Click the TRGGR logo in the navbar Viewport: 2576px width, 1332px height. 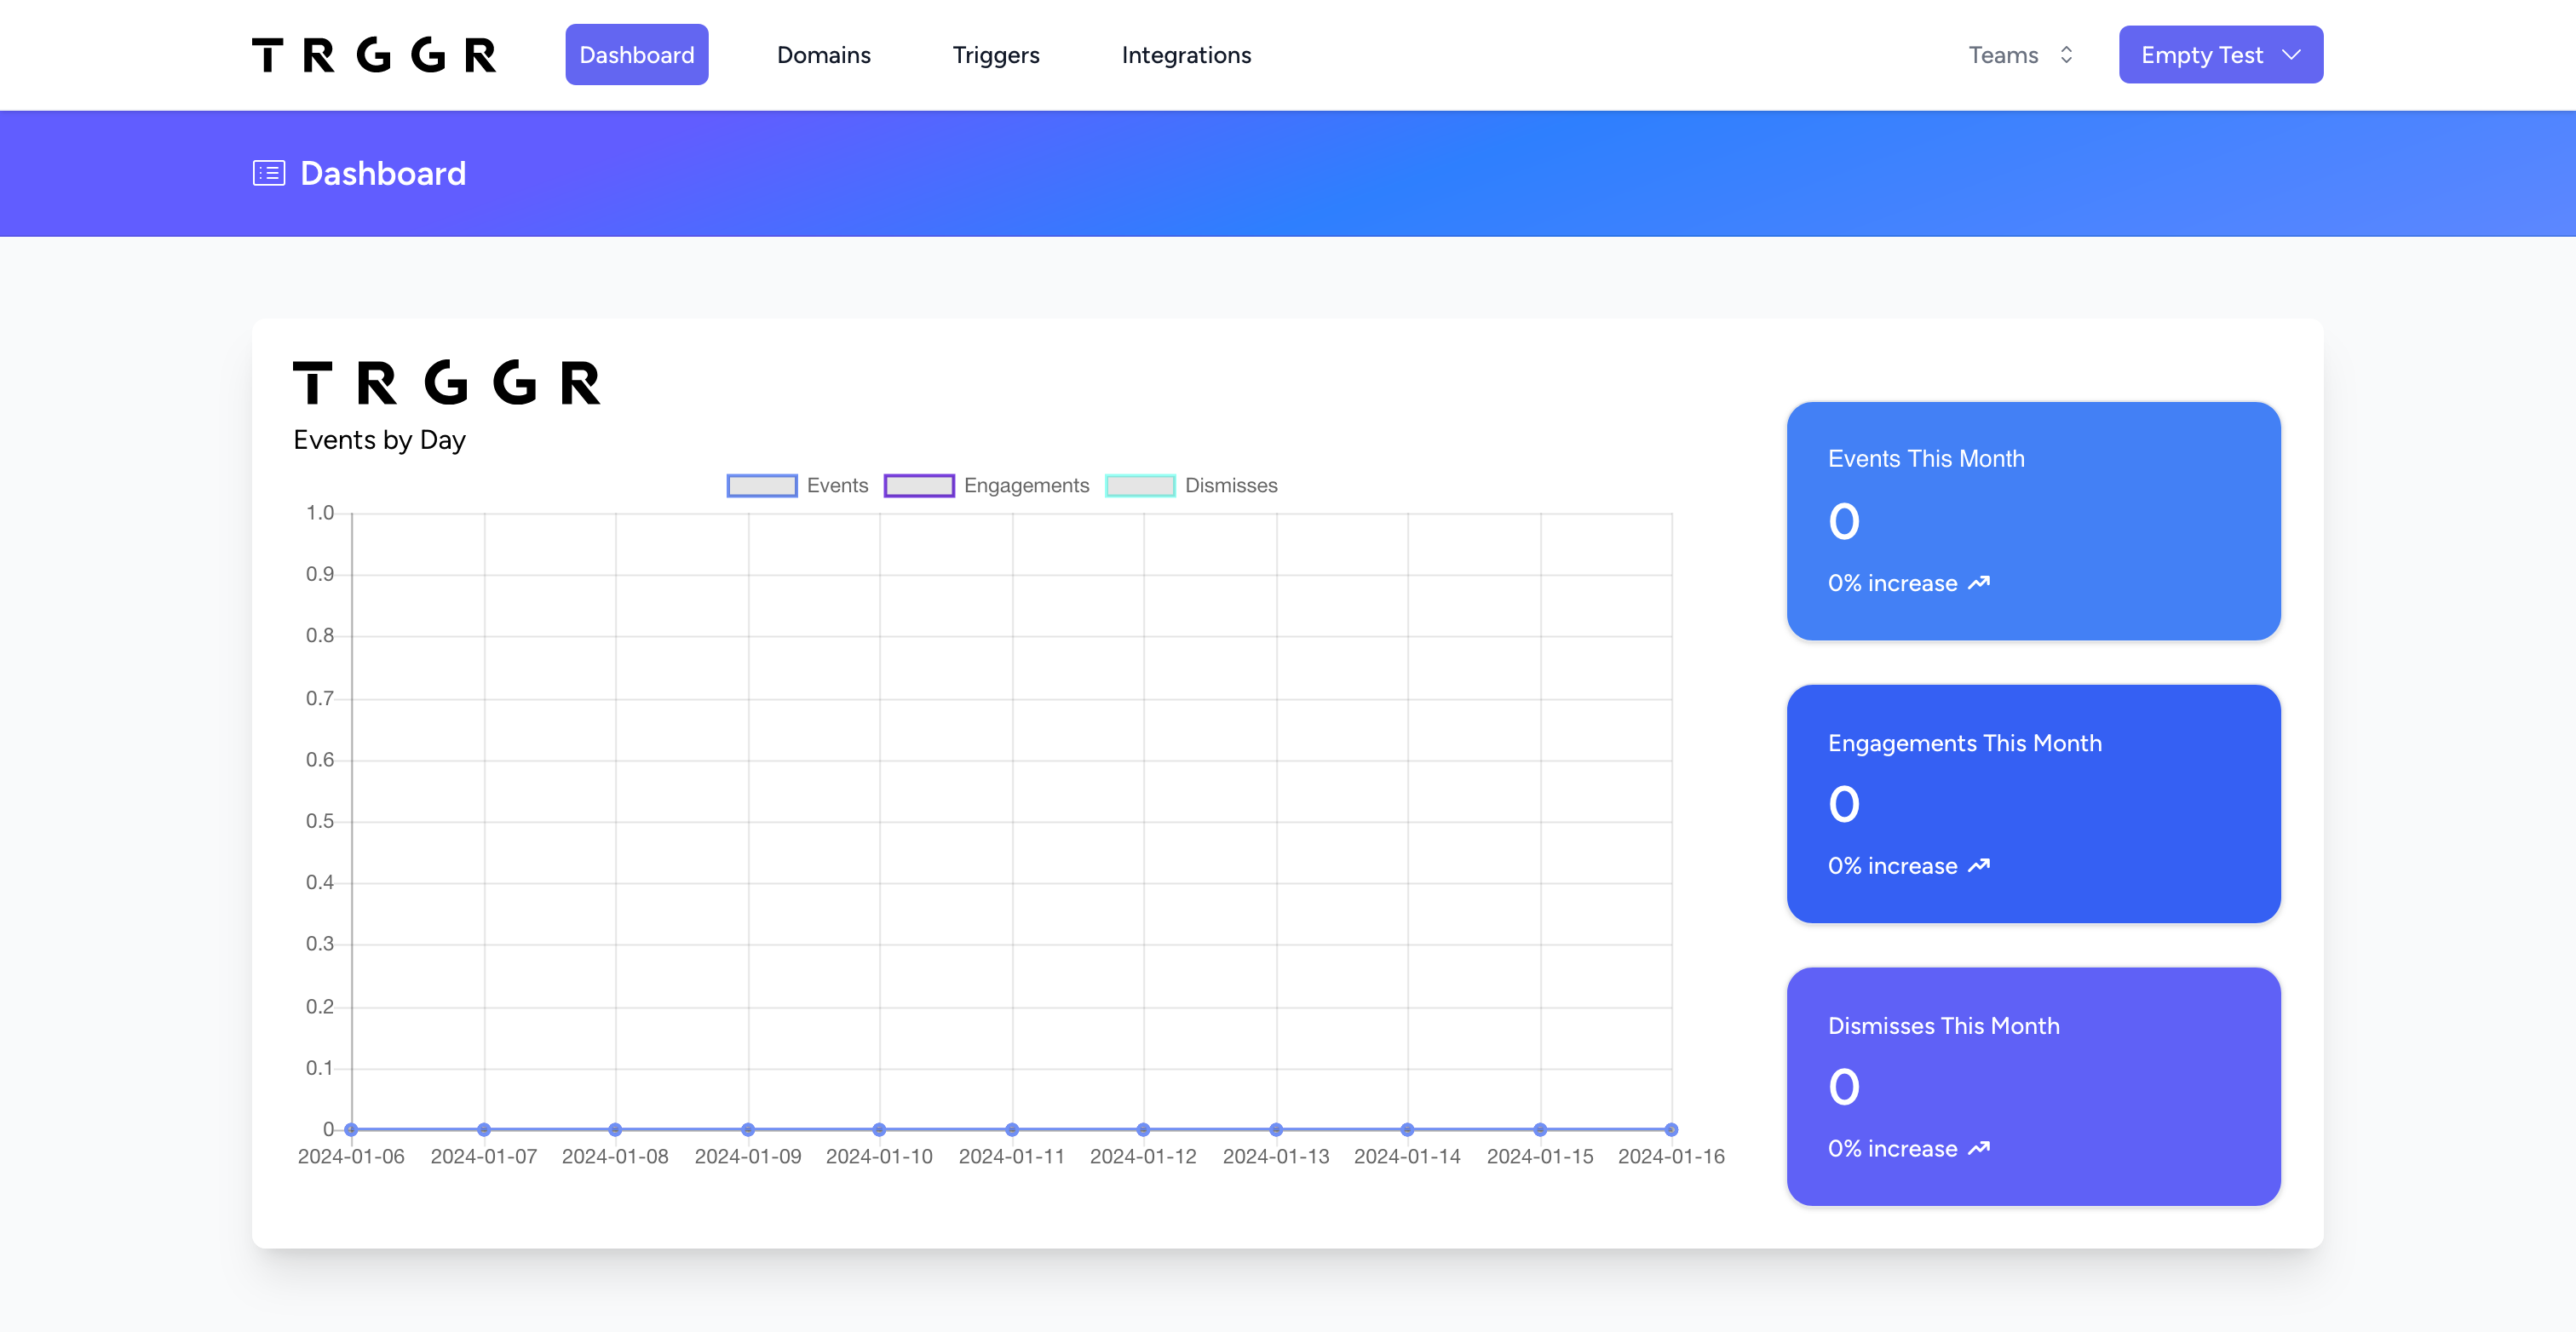[373, 55]
